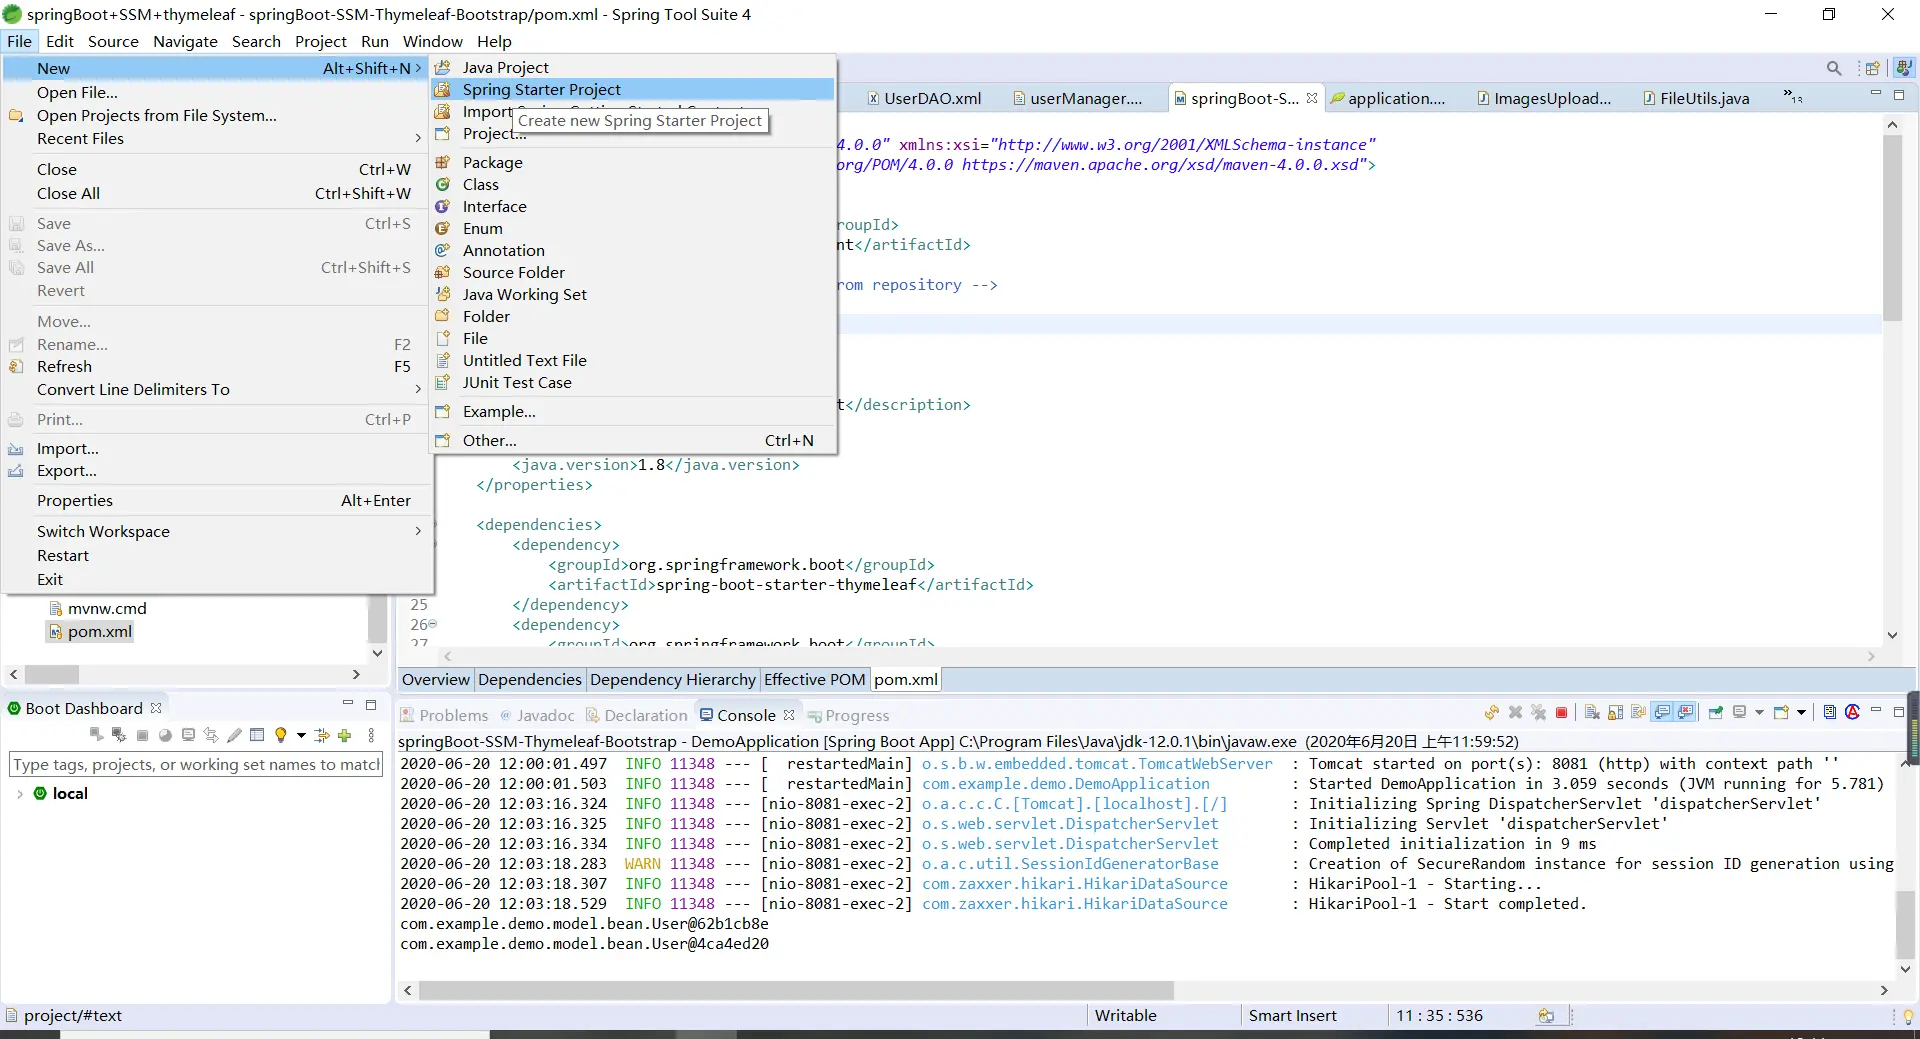The height and width of the screenshot is (1039, 1920).
Task: Click the Open Perspective icon
Action: [x=1872, y=68]
